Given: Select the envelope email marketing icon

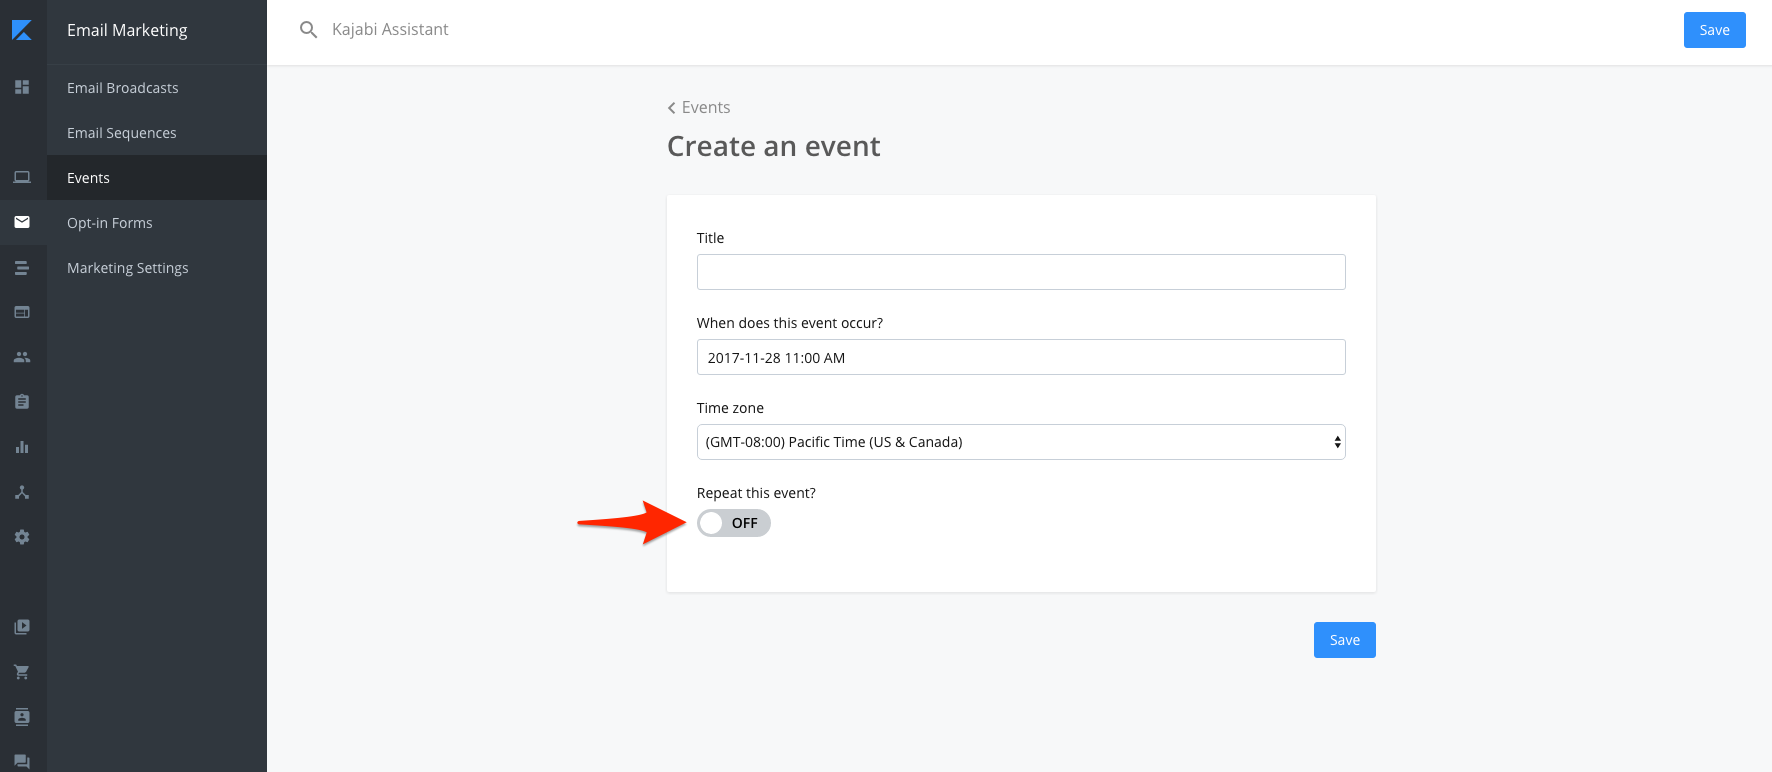Looking at the screenshot, I should pyautogui.click(x=22, y=222).
